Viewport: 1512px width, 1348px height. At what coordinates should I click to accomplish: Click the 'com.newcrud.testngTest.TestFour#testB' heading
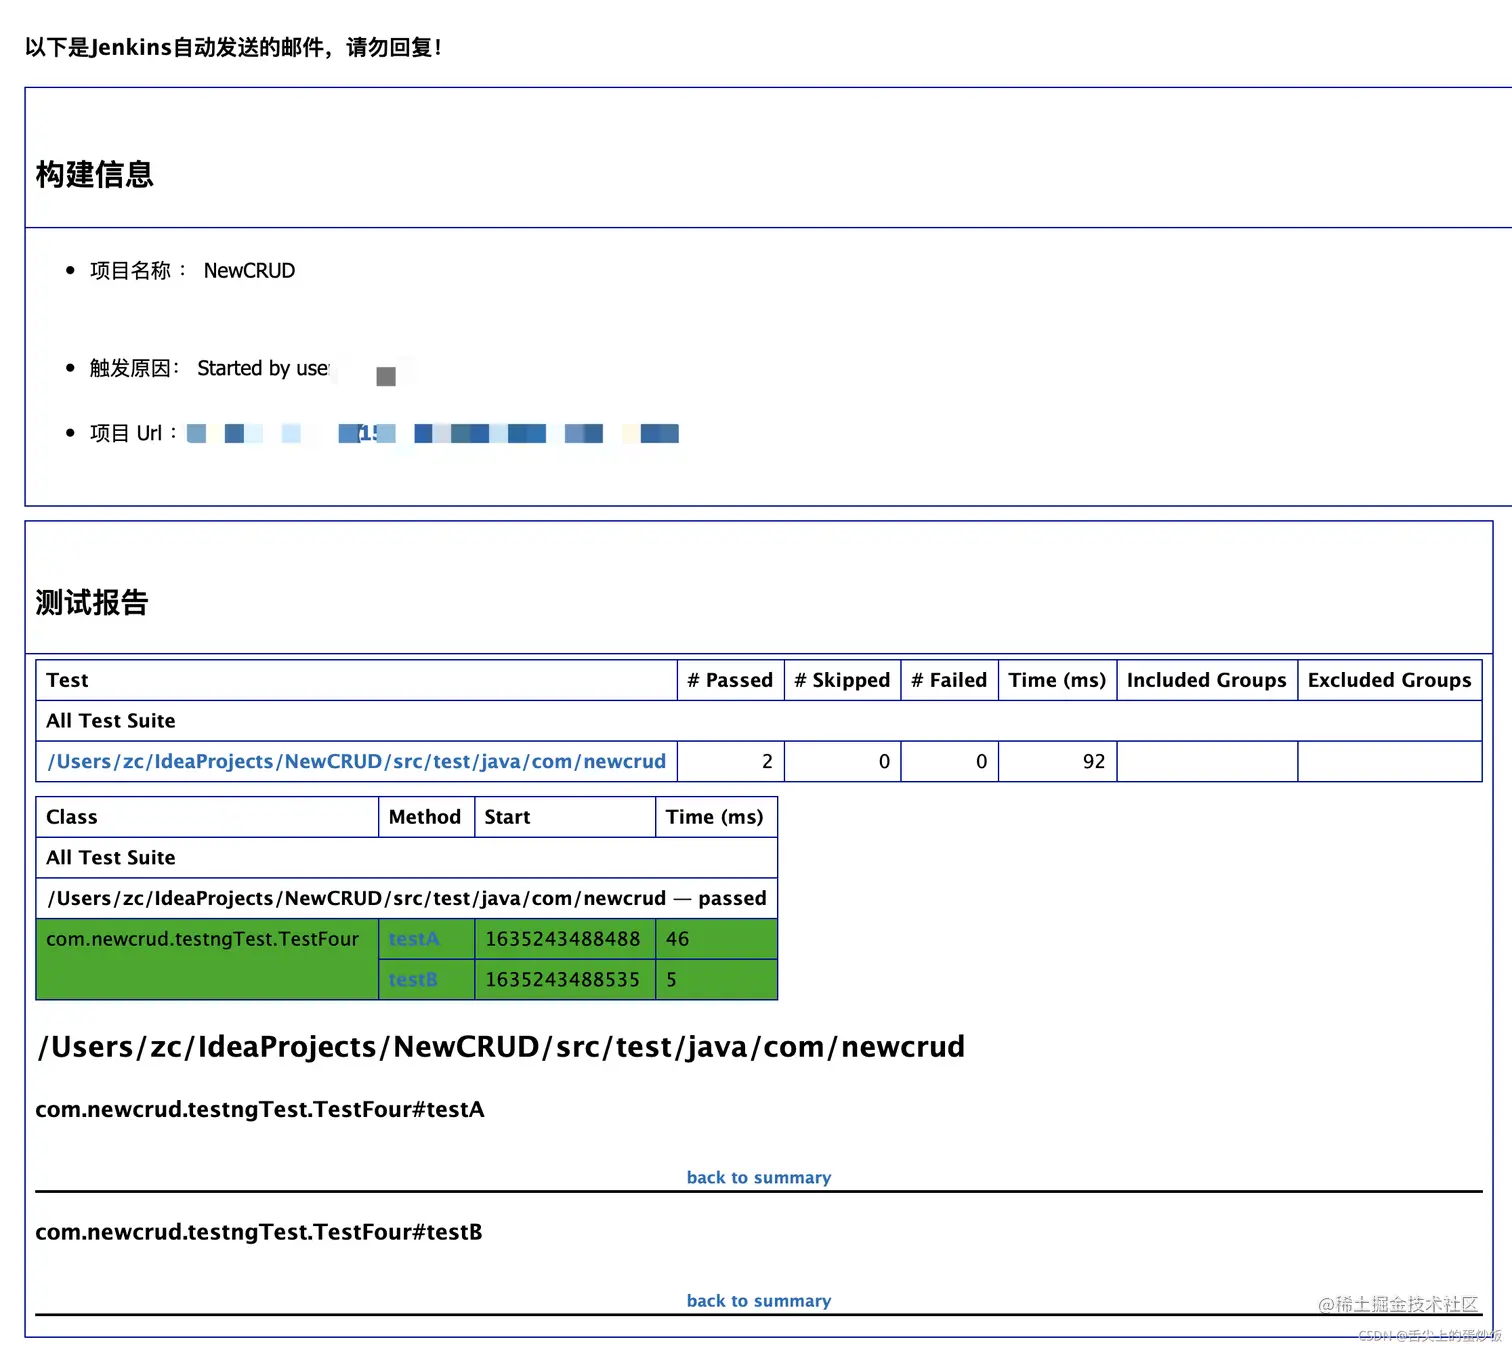pyautogui.click(x=259, y=1232)
